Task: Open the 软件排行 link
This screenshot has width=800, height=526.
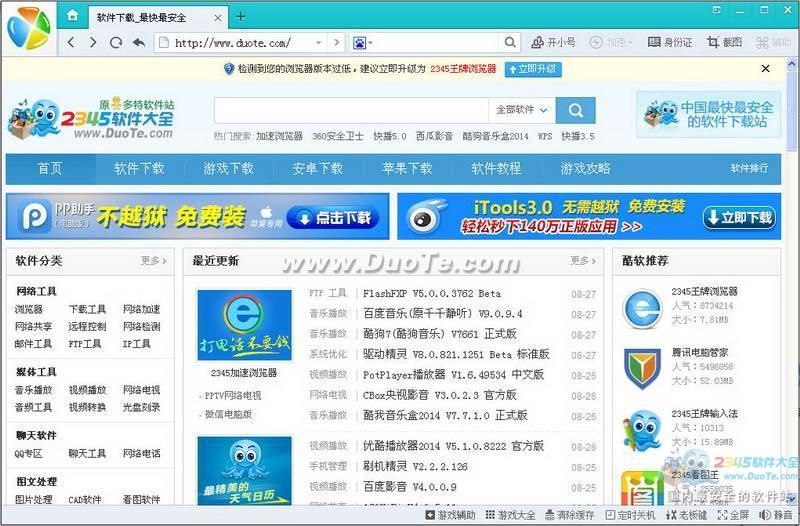Action: (x=749, y=168)
